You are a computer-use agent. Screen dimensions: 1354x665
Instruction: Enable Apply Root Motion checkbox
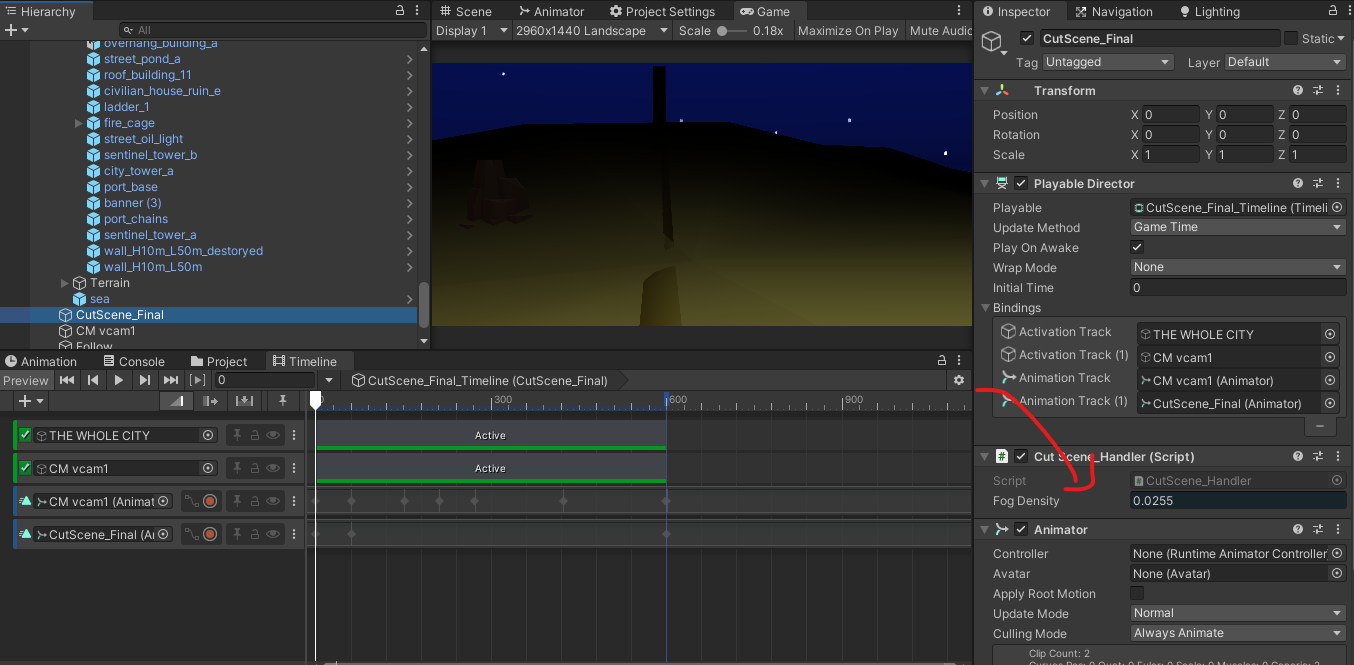(1137, 594)
